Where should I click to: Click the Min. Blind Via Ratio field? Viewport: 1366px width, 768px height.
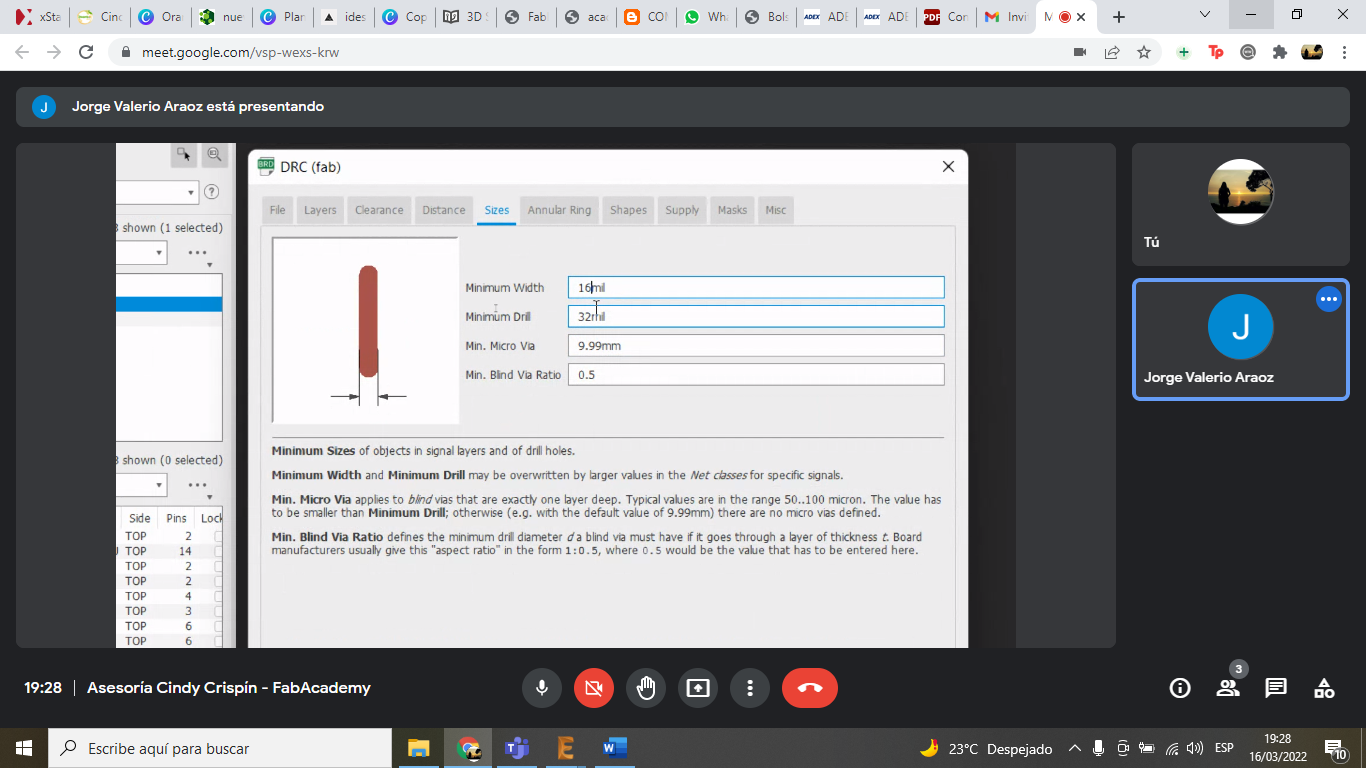[x=756, y=374]
